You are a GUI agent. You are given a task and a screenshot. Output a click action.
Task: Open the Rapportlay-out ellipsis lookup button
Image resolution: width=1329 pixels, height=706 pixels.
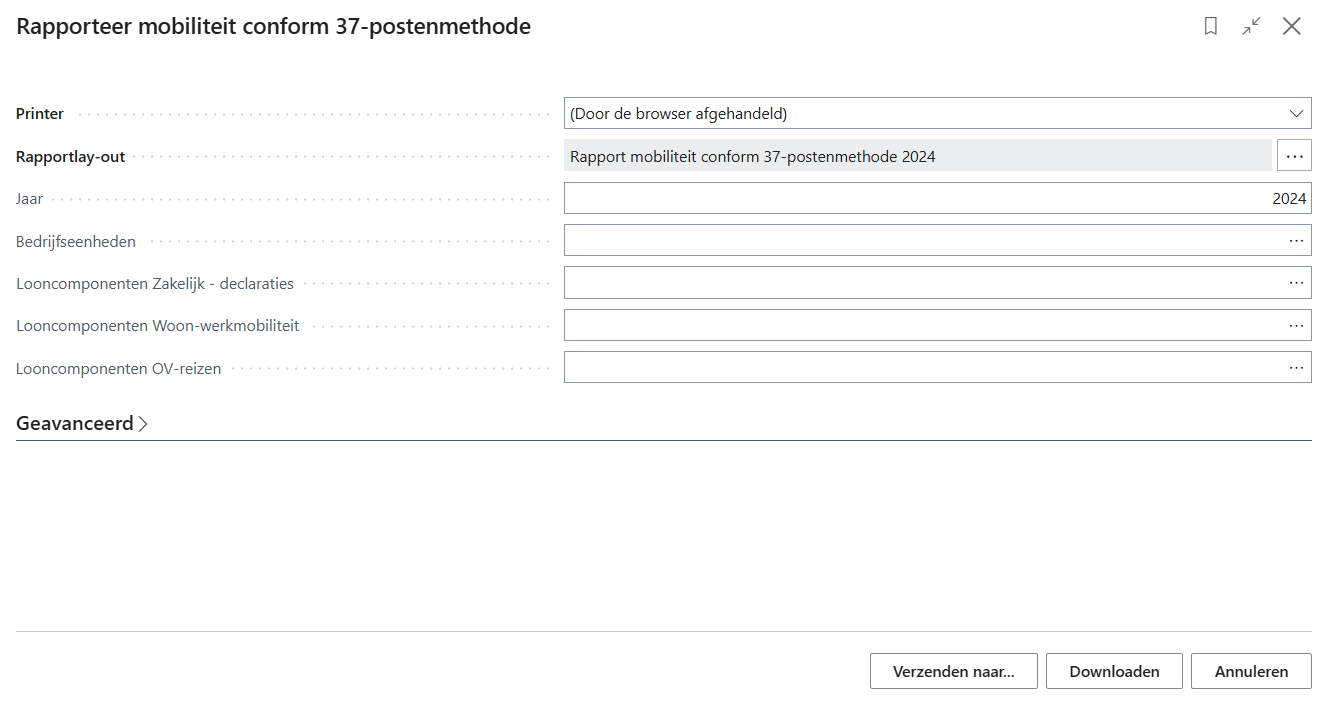coord(1294,156)
